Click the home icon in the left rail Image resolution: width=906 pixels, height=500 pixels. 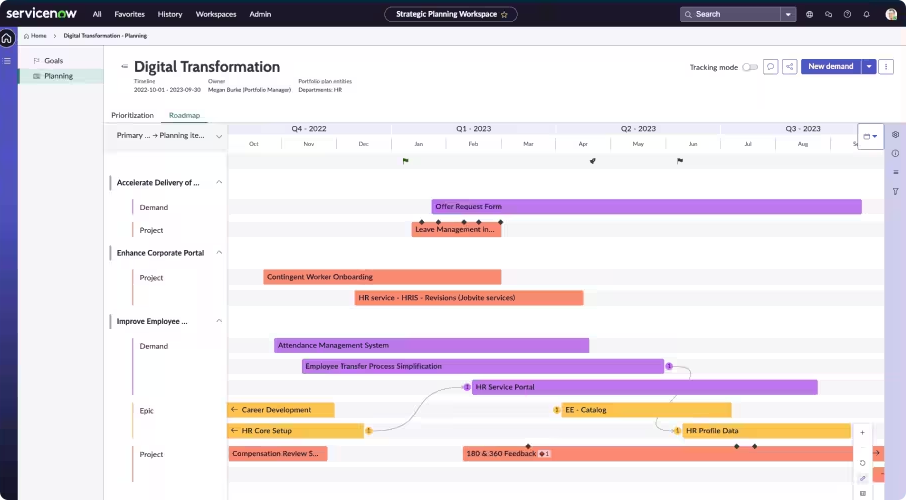click(7, 38)
